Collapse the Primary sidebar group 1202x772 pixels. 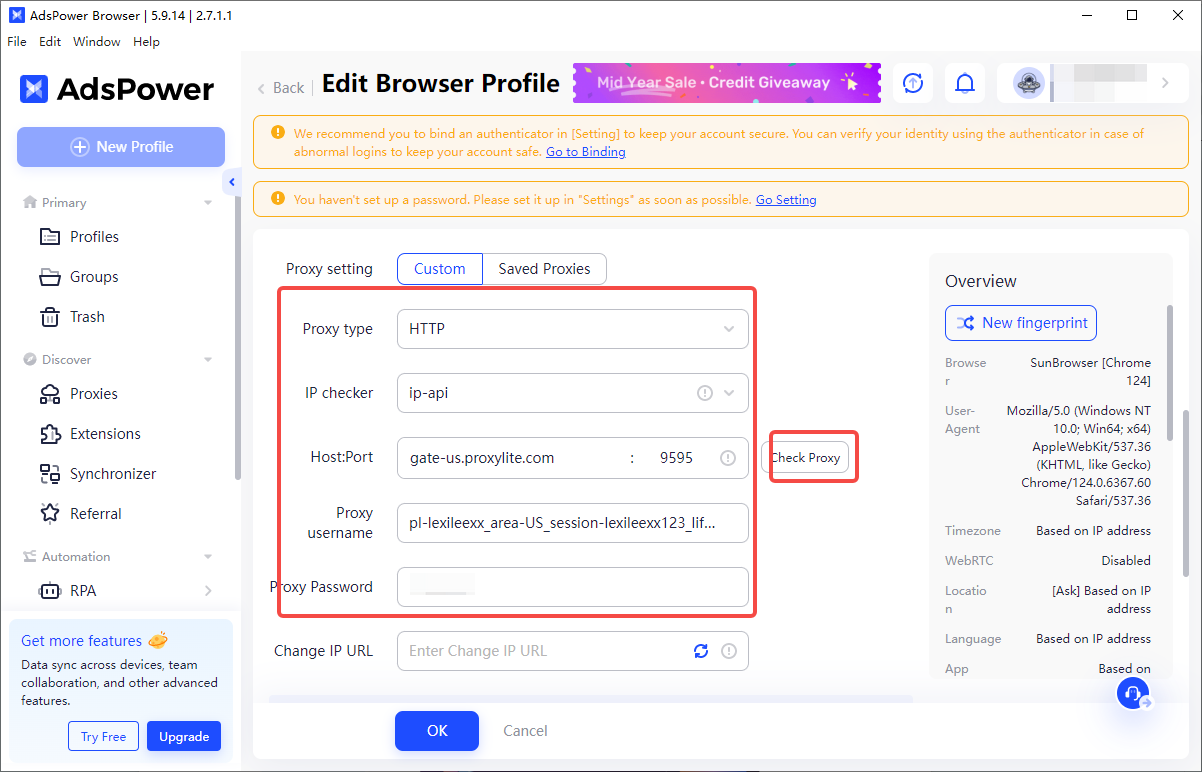208,203
